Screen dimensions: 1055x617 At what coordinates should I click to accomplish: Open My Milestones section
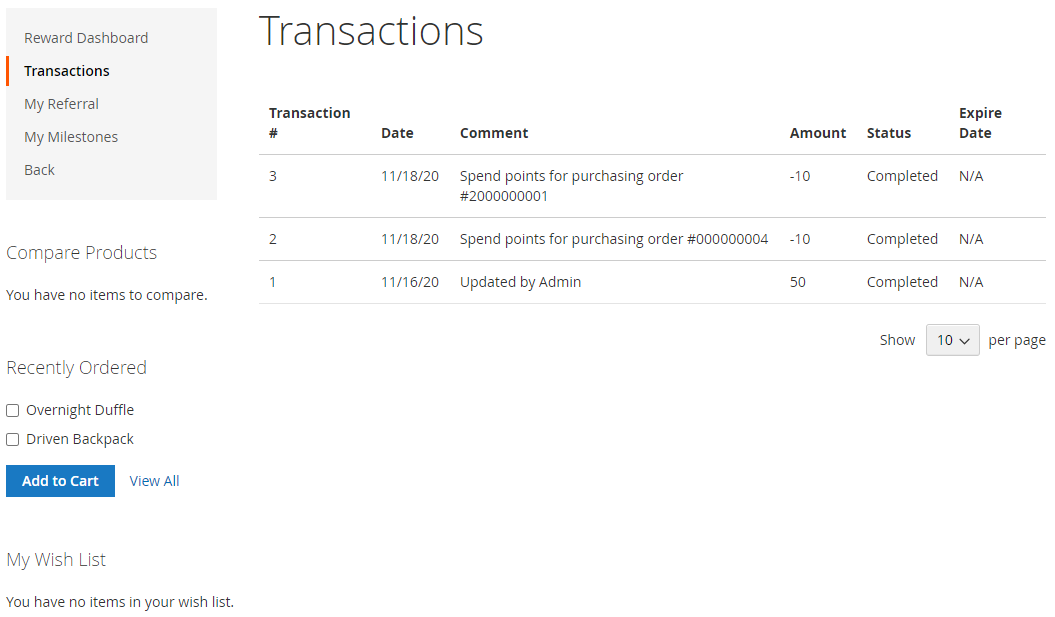coord(71,137)
